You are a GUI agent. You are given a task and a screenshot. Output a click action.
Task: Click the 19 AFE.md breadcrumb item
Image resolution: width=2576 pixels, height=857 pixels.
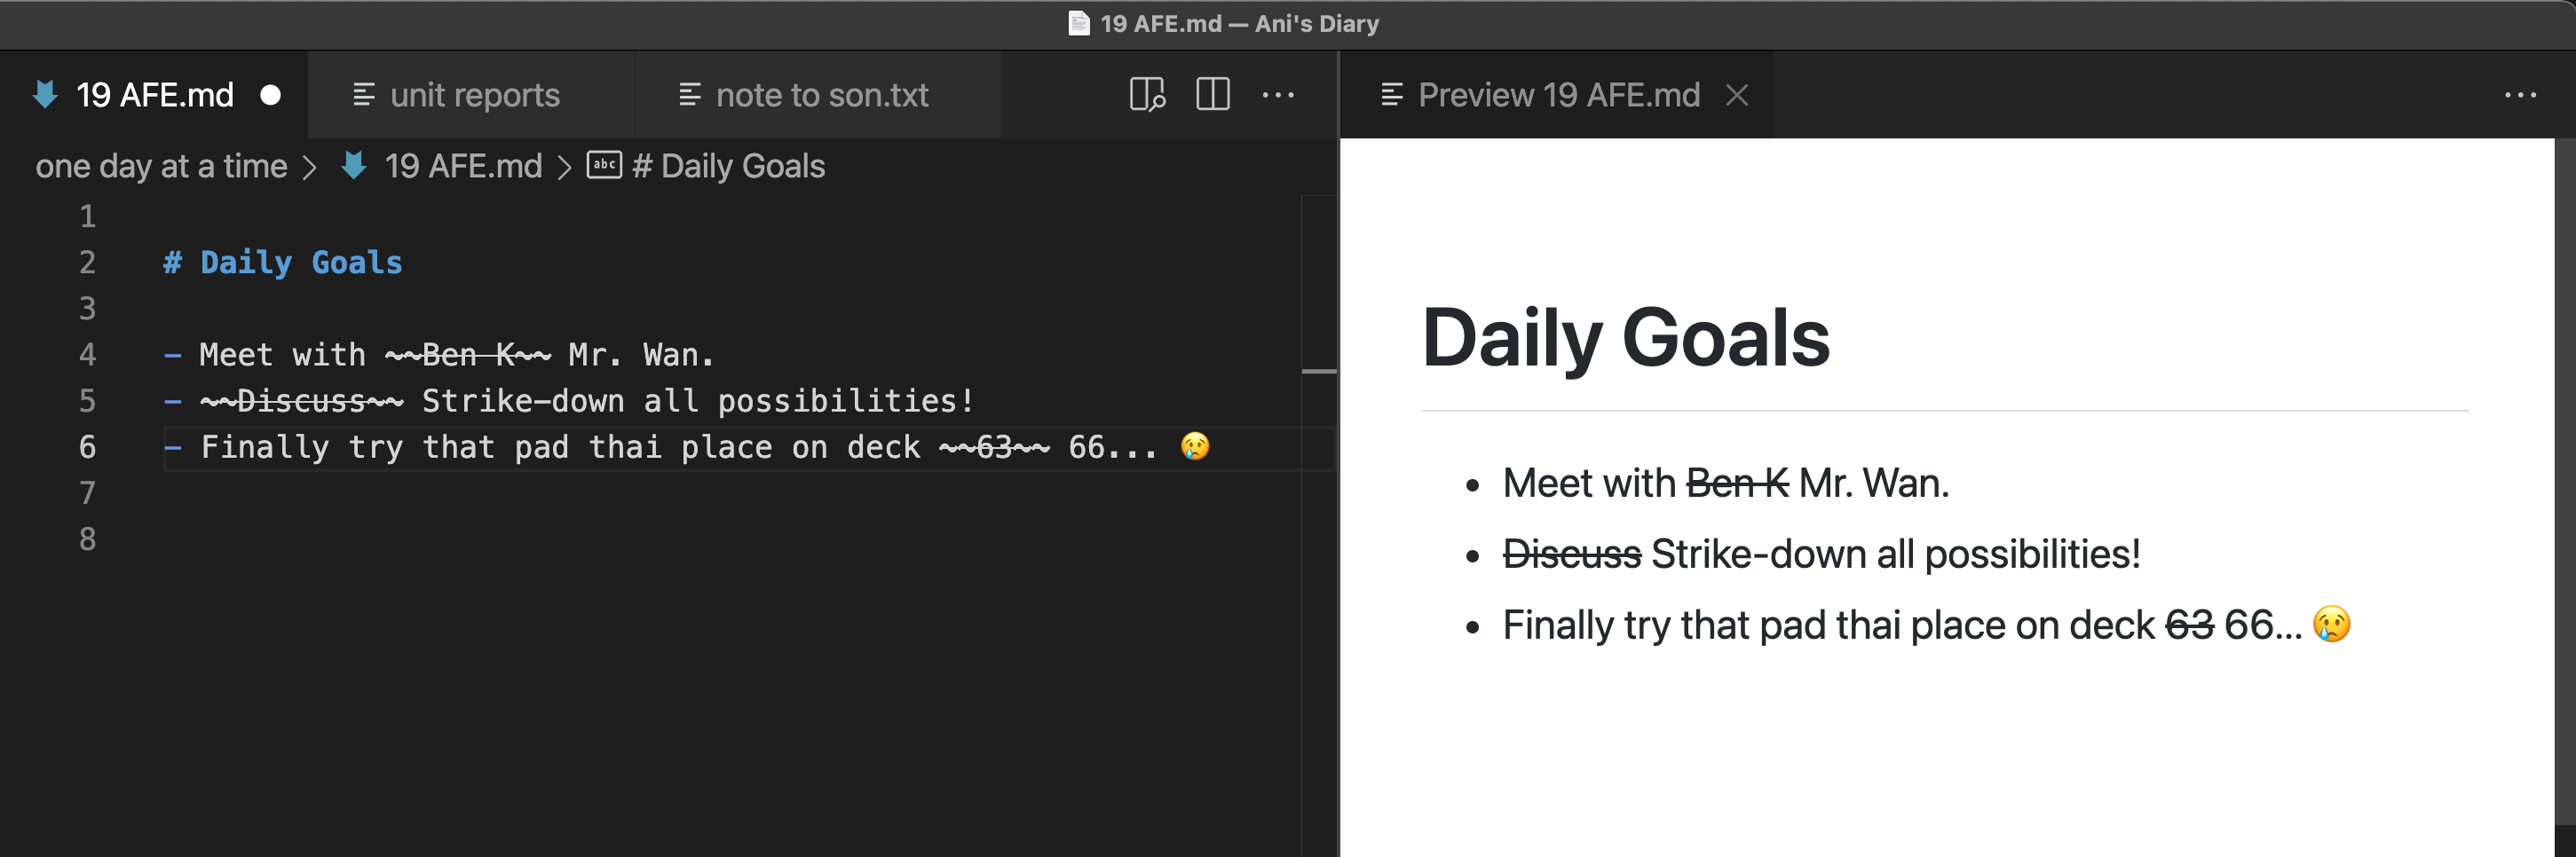(x=463, y=166)
